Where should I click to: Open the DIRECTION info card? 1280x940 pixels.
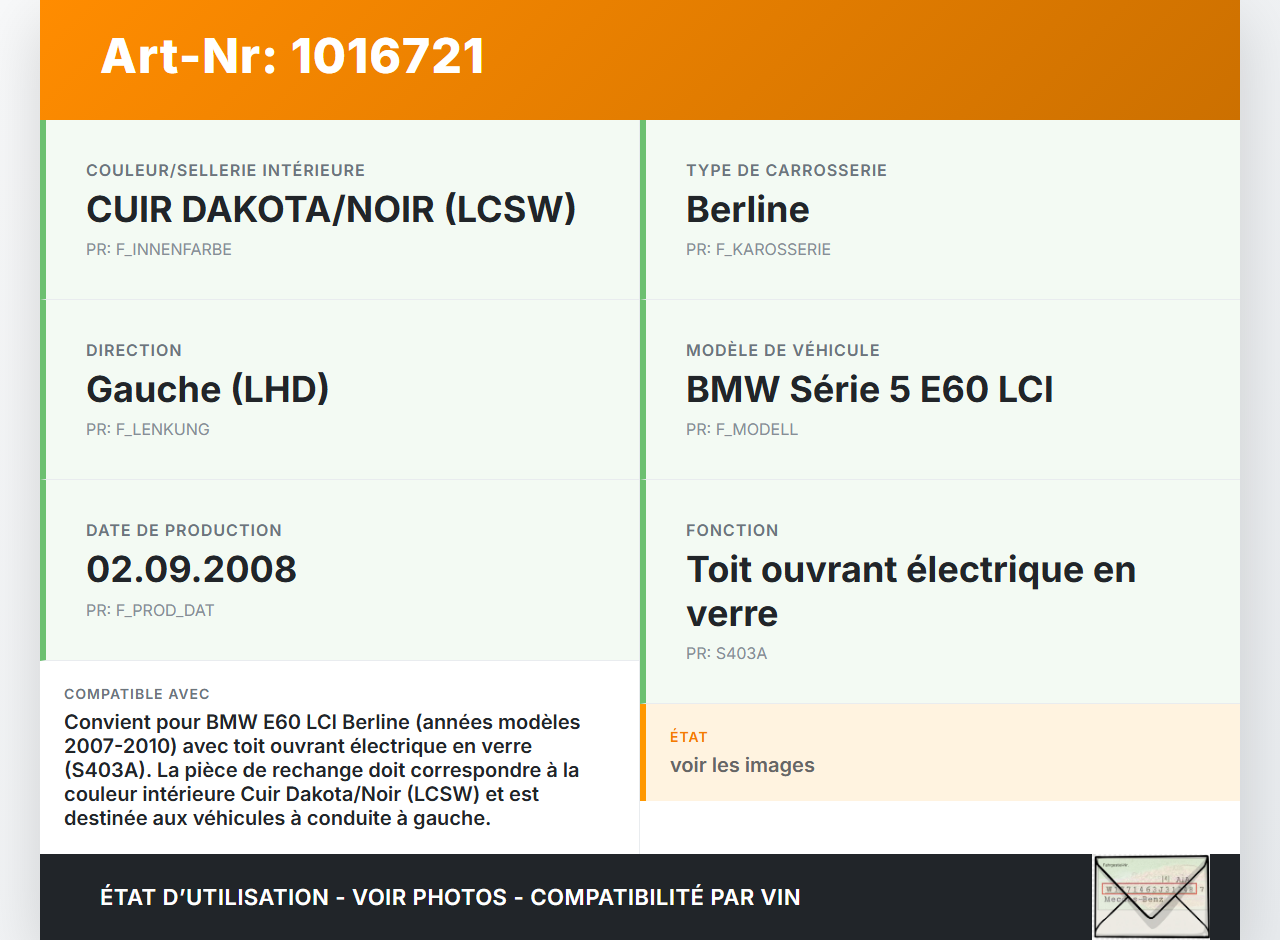tap(340, 390)
